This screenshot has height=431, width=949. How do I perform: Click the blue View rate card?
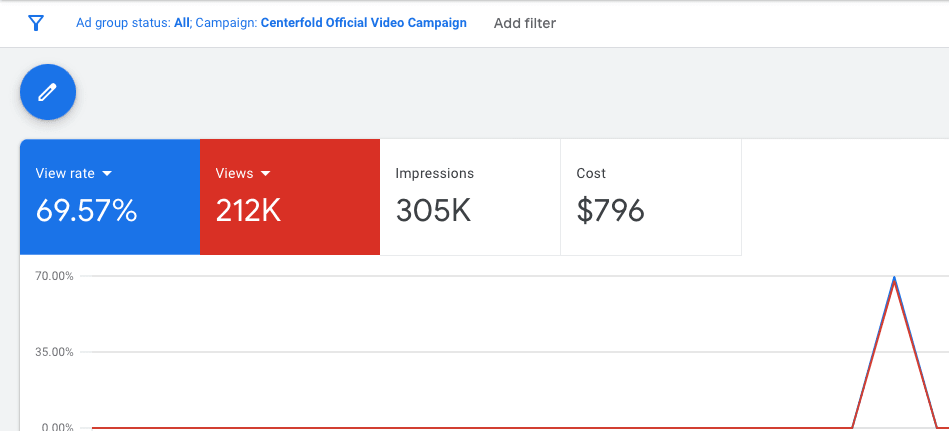point(110,197)
